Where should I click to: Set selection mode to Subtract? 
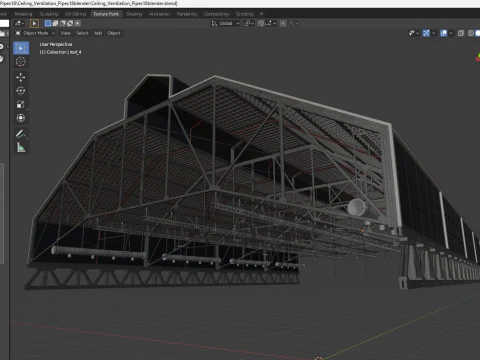[63, 23]
